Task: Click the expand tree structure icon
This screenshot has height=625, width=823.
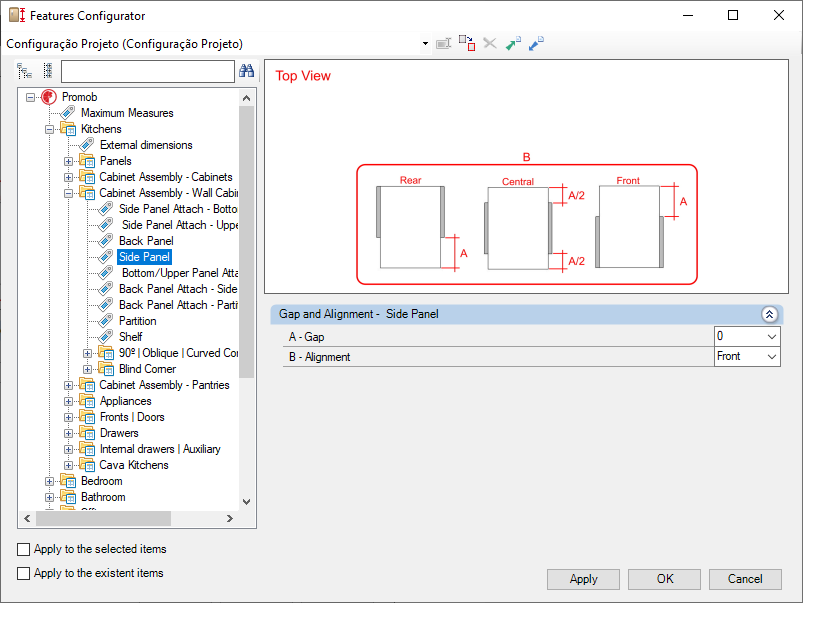Action: pyautogui.click(x=25, y=71)
